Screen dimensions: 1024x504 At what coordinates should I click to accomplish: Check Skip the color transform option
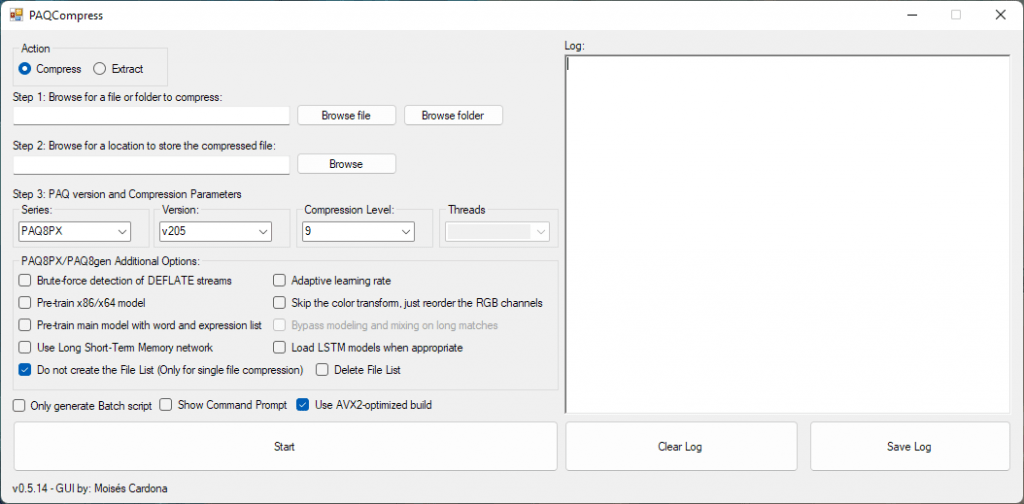point(280,303)
